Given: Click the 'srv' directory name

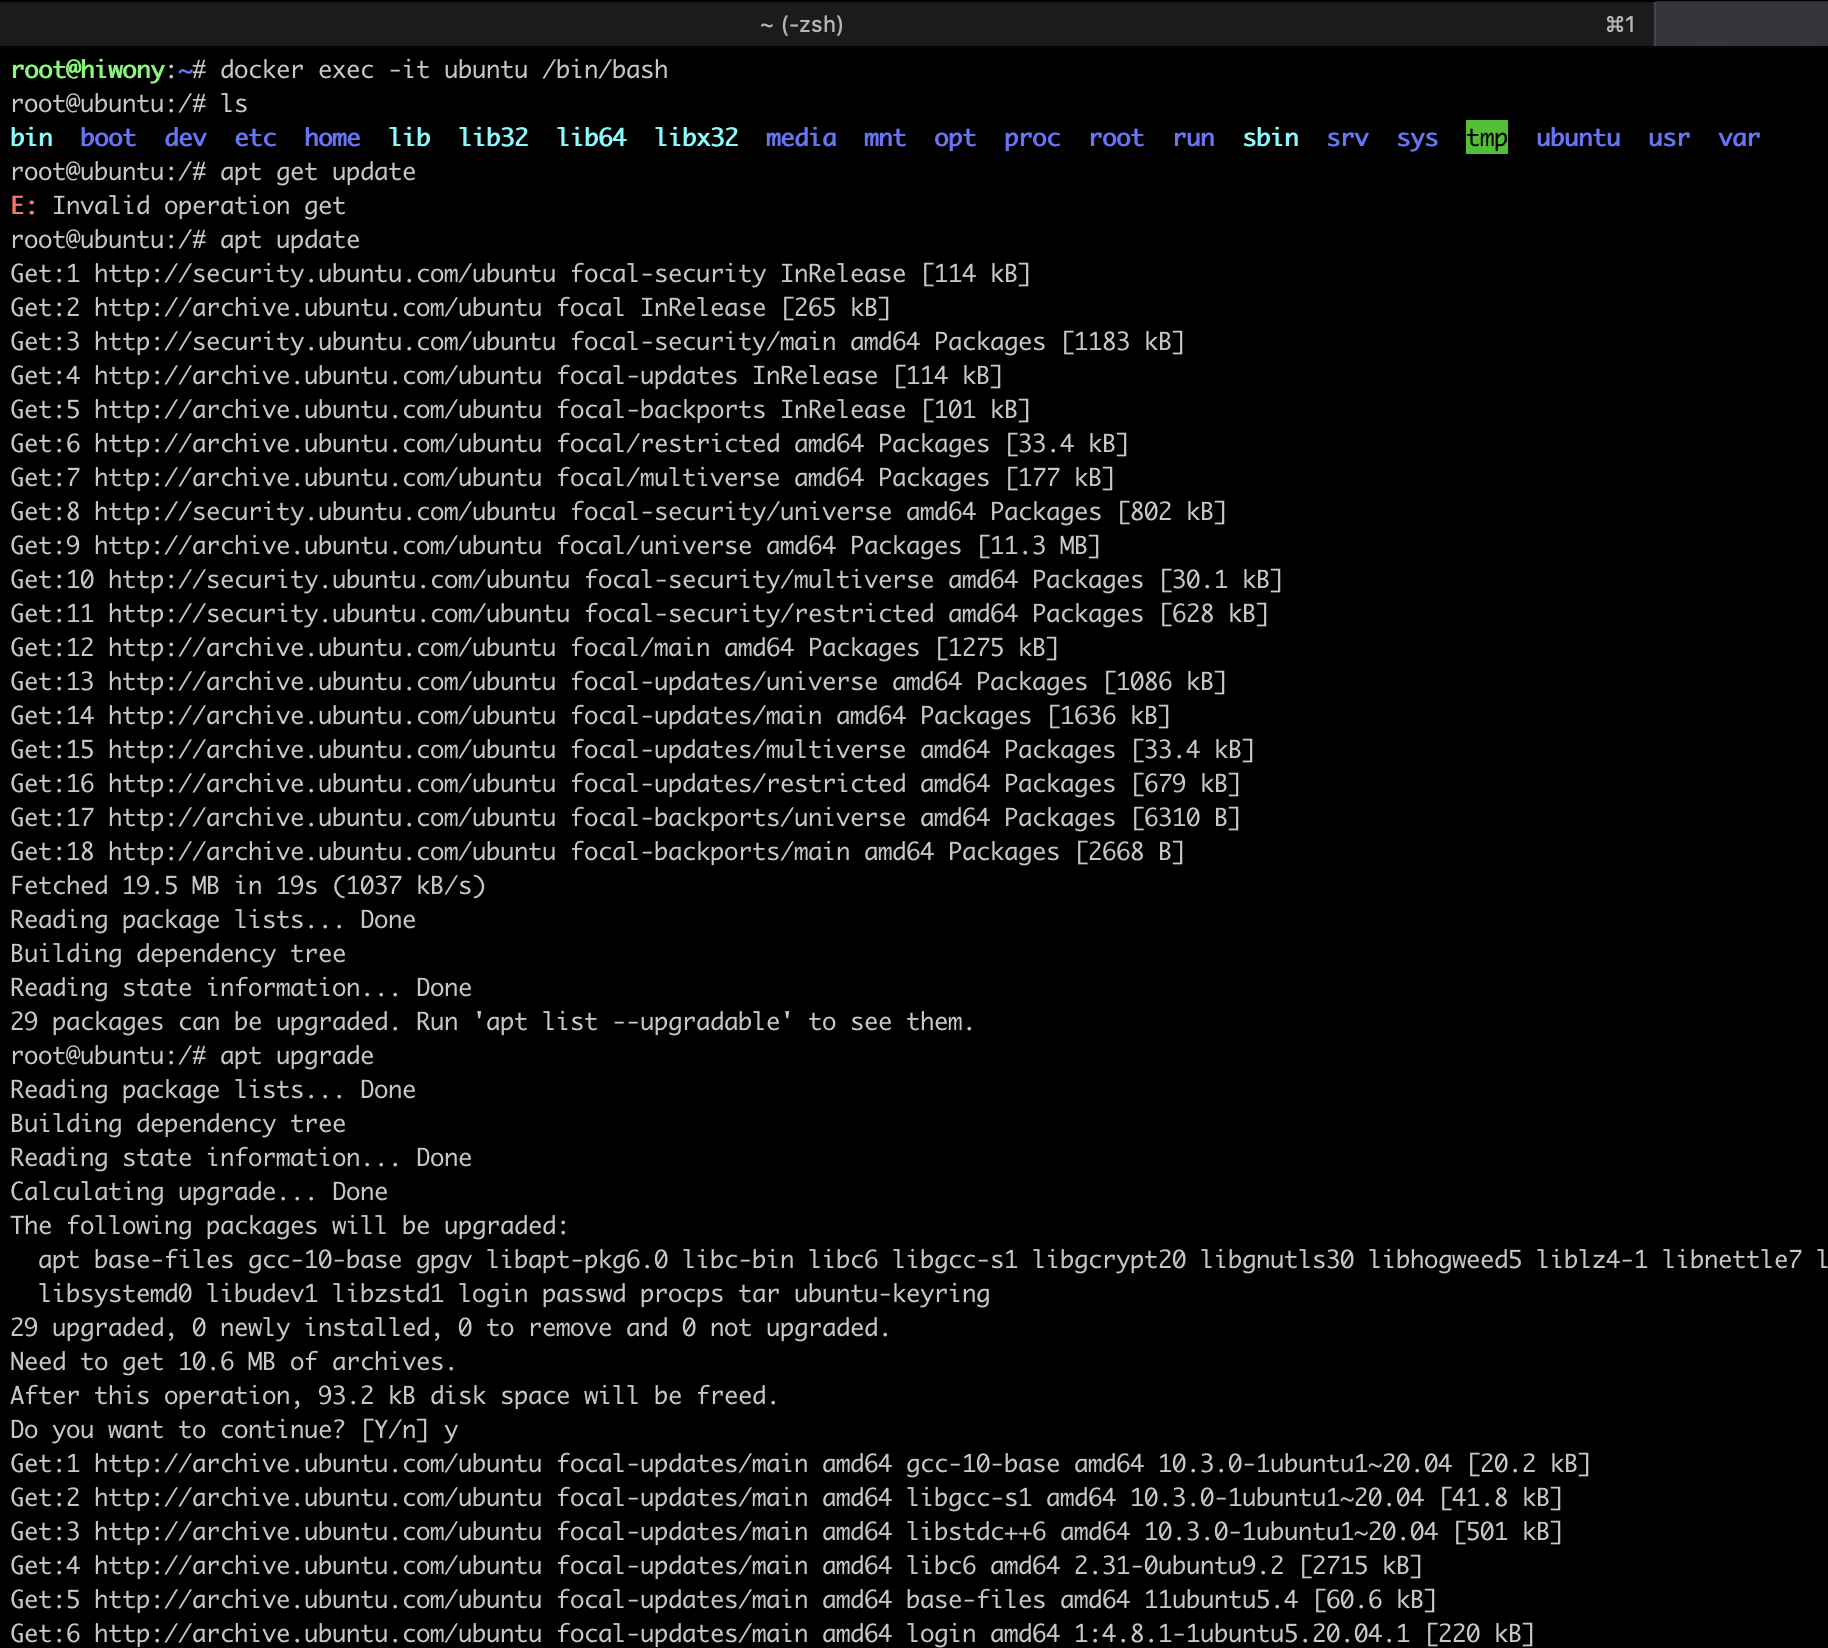Looking at the screenshot, I should (1348, 138).
